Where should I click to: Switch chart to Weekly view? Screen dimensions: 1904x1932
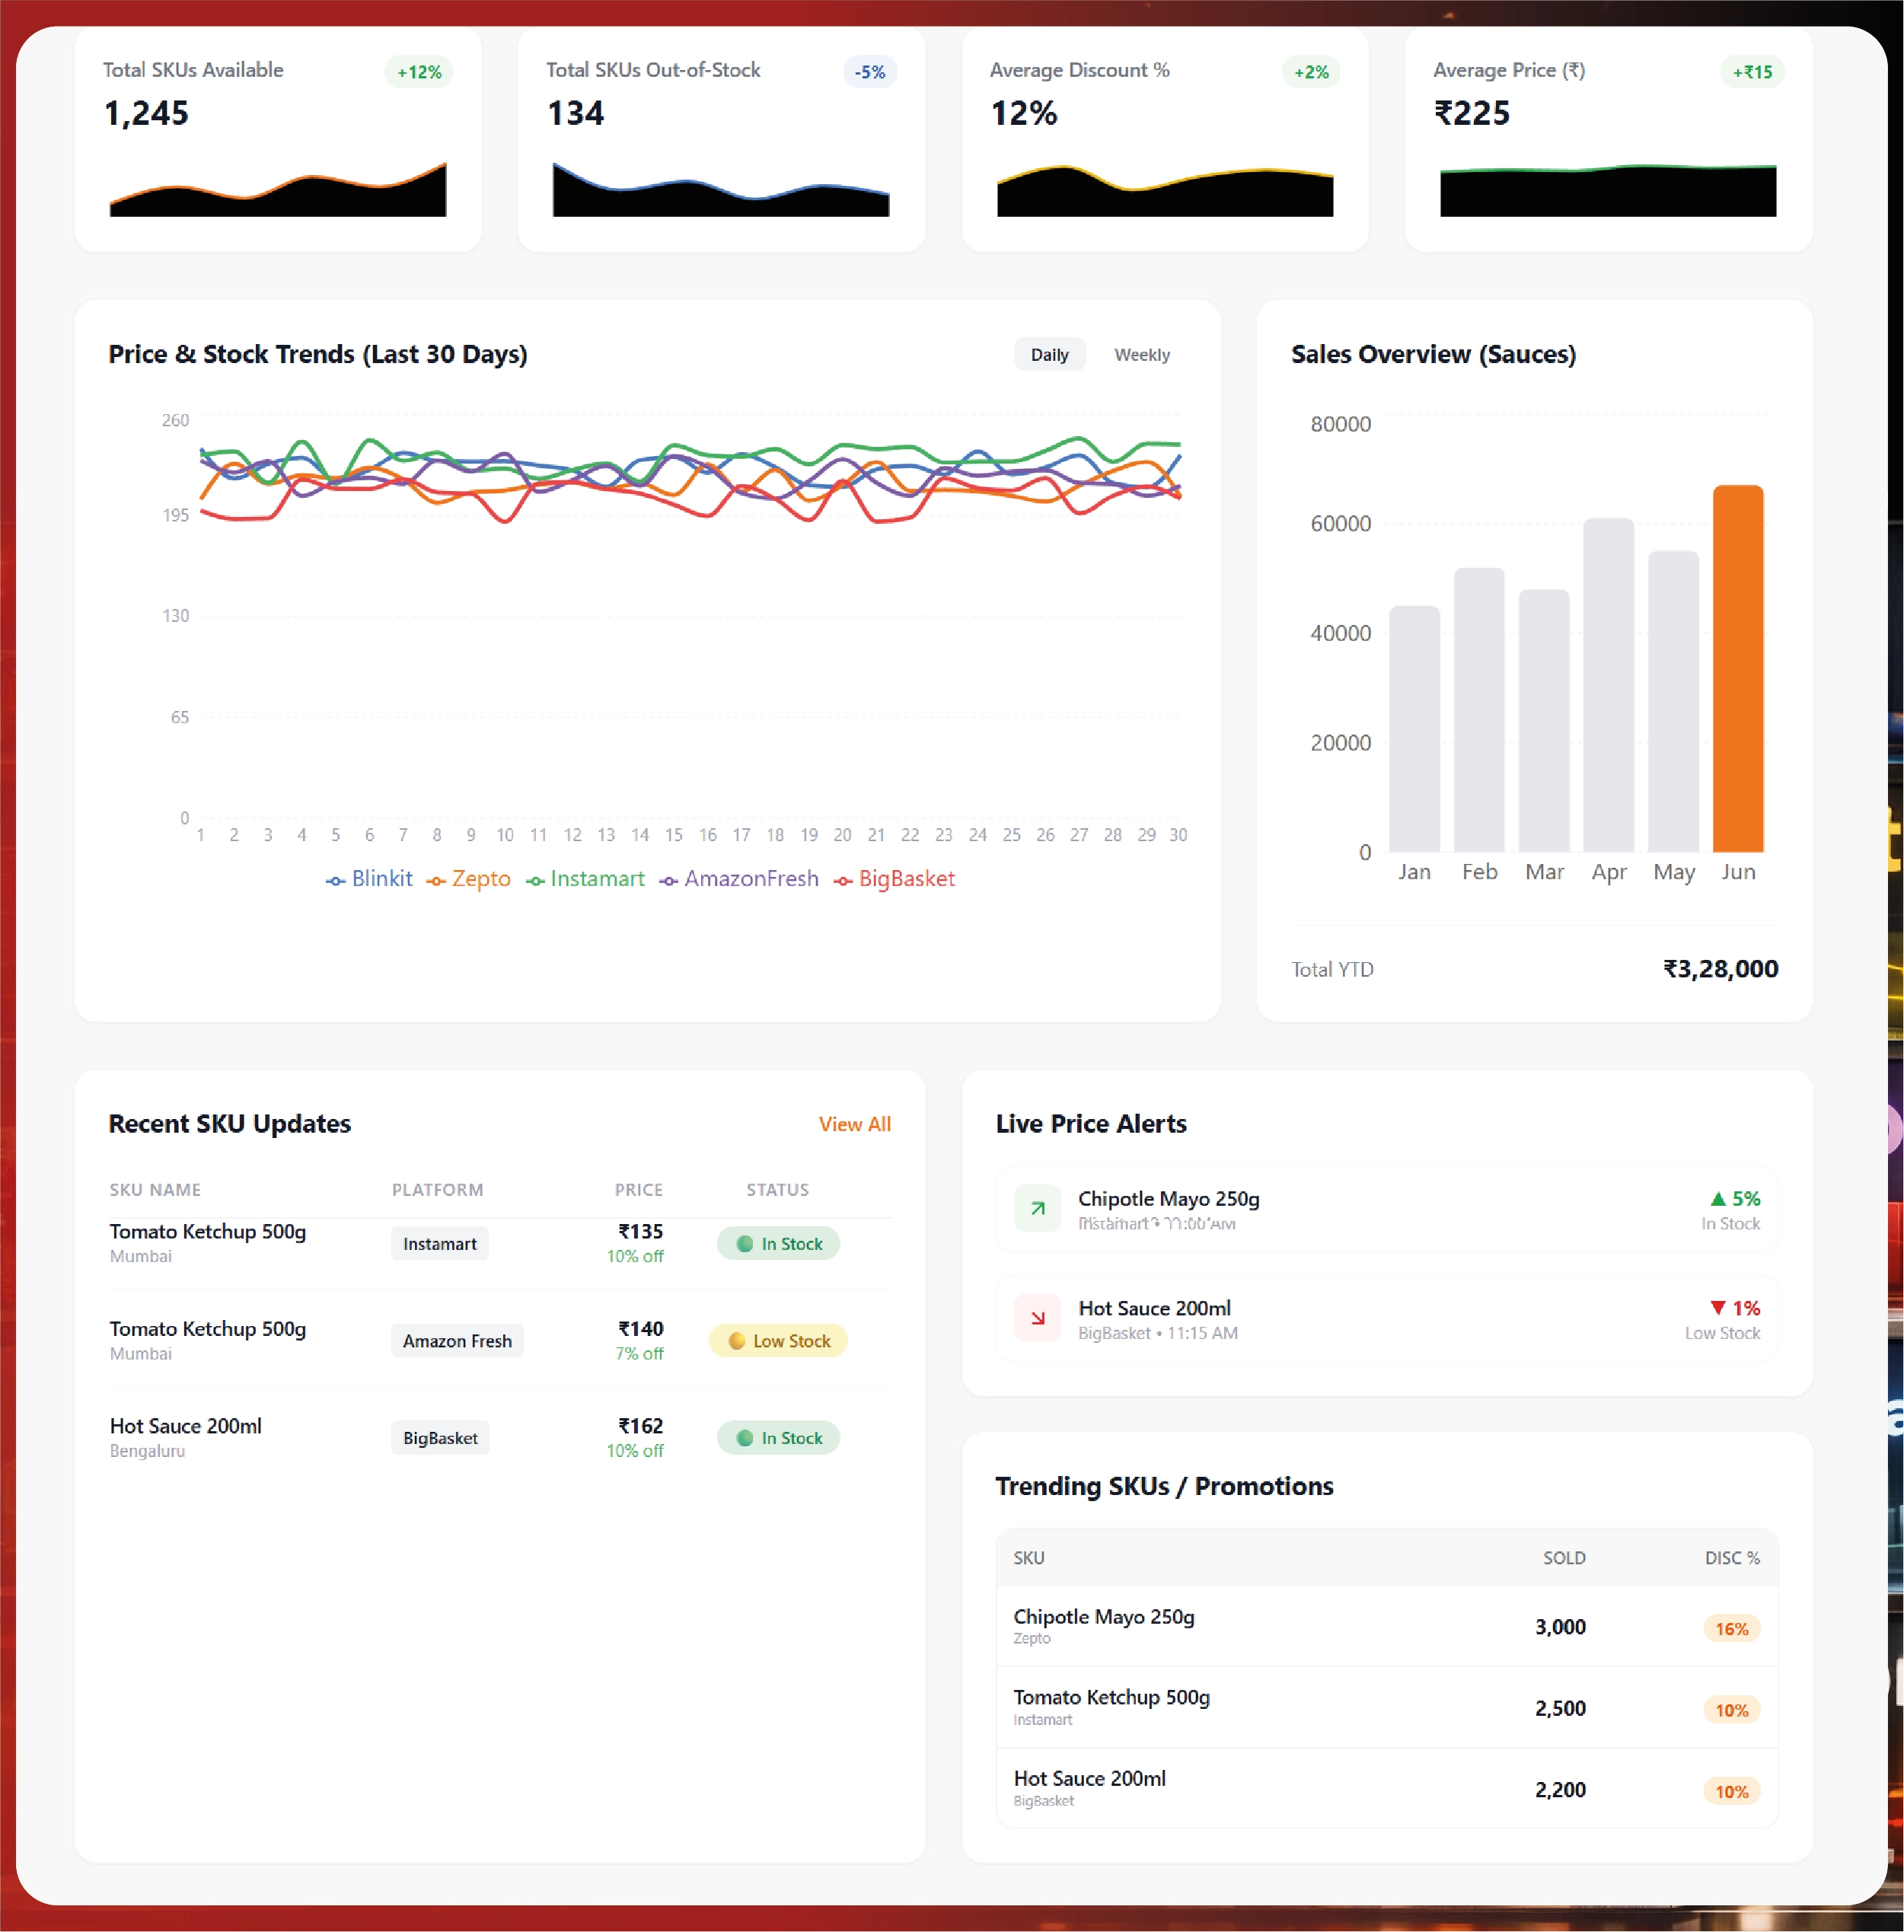pyautogui.click(x=1141, y=355)
